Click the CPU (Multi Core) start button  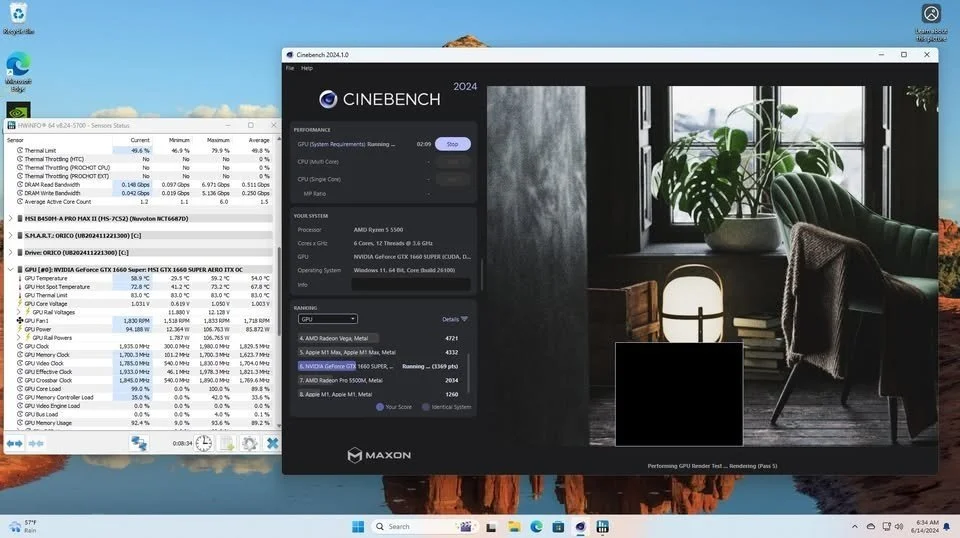452,162
